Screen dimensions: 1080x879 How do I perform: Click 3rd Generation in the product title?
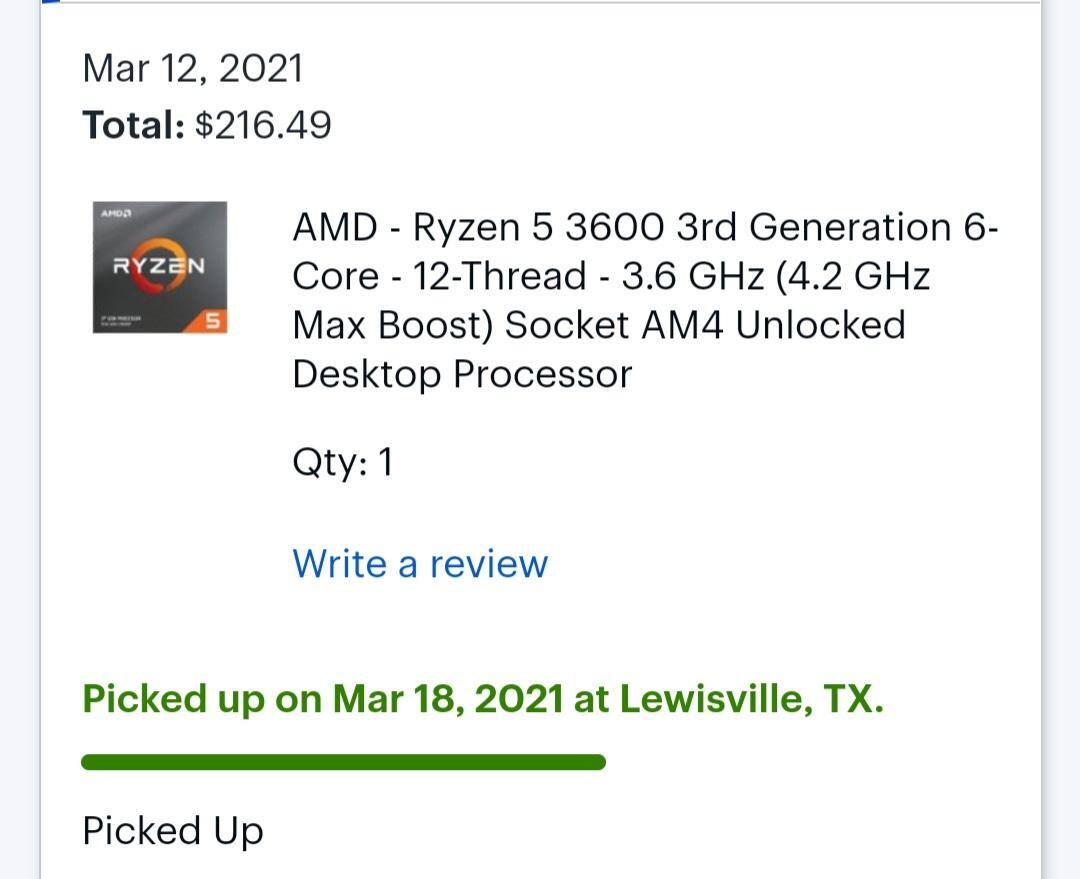813,228
